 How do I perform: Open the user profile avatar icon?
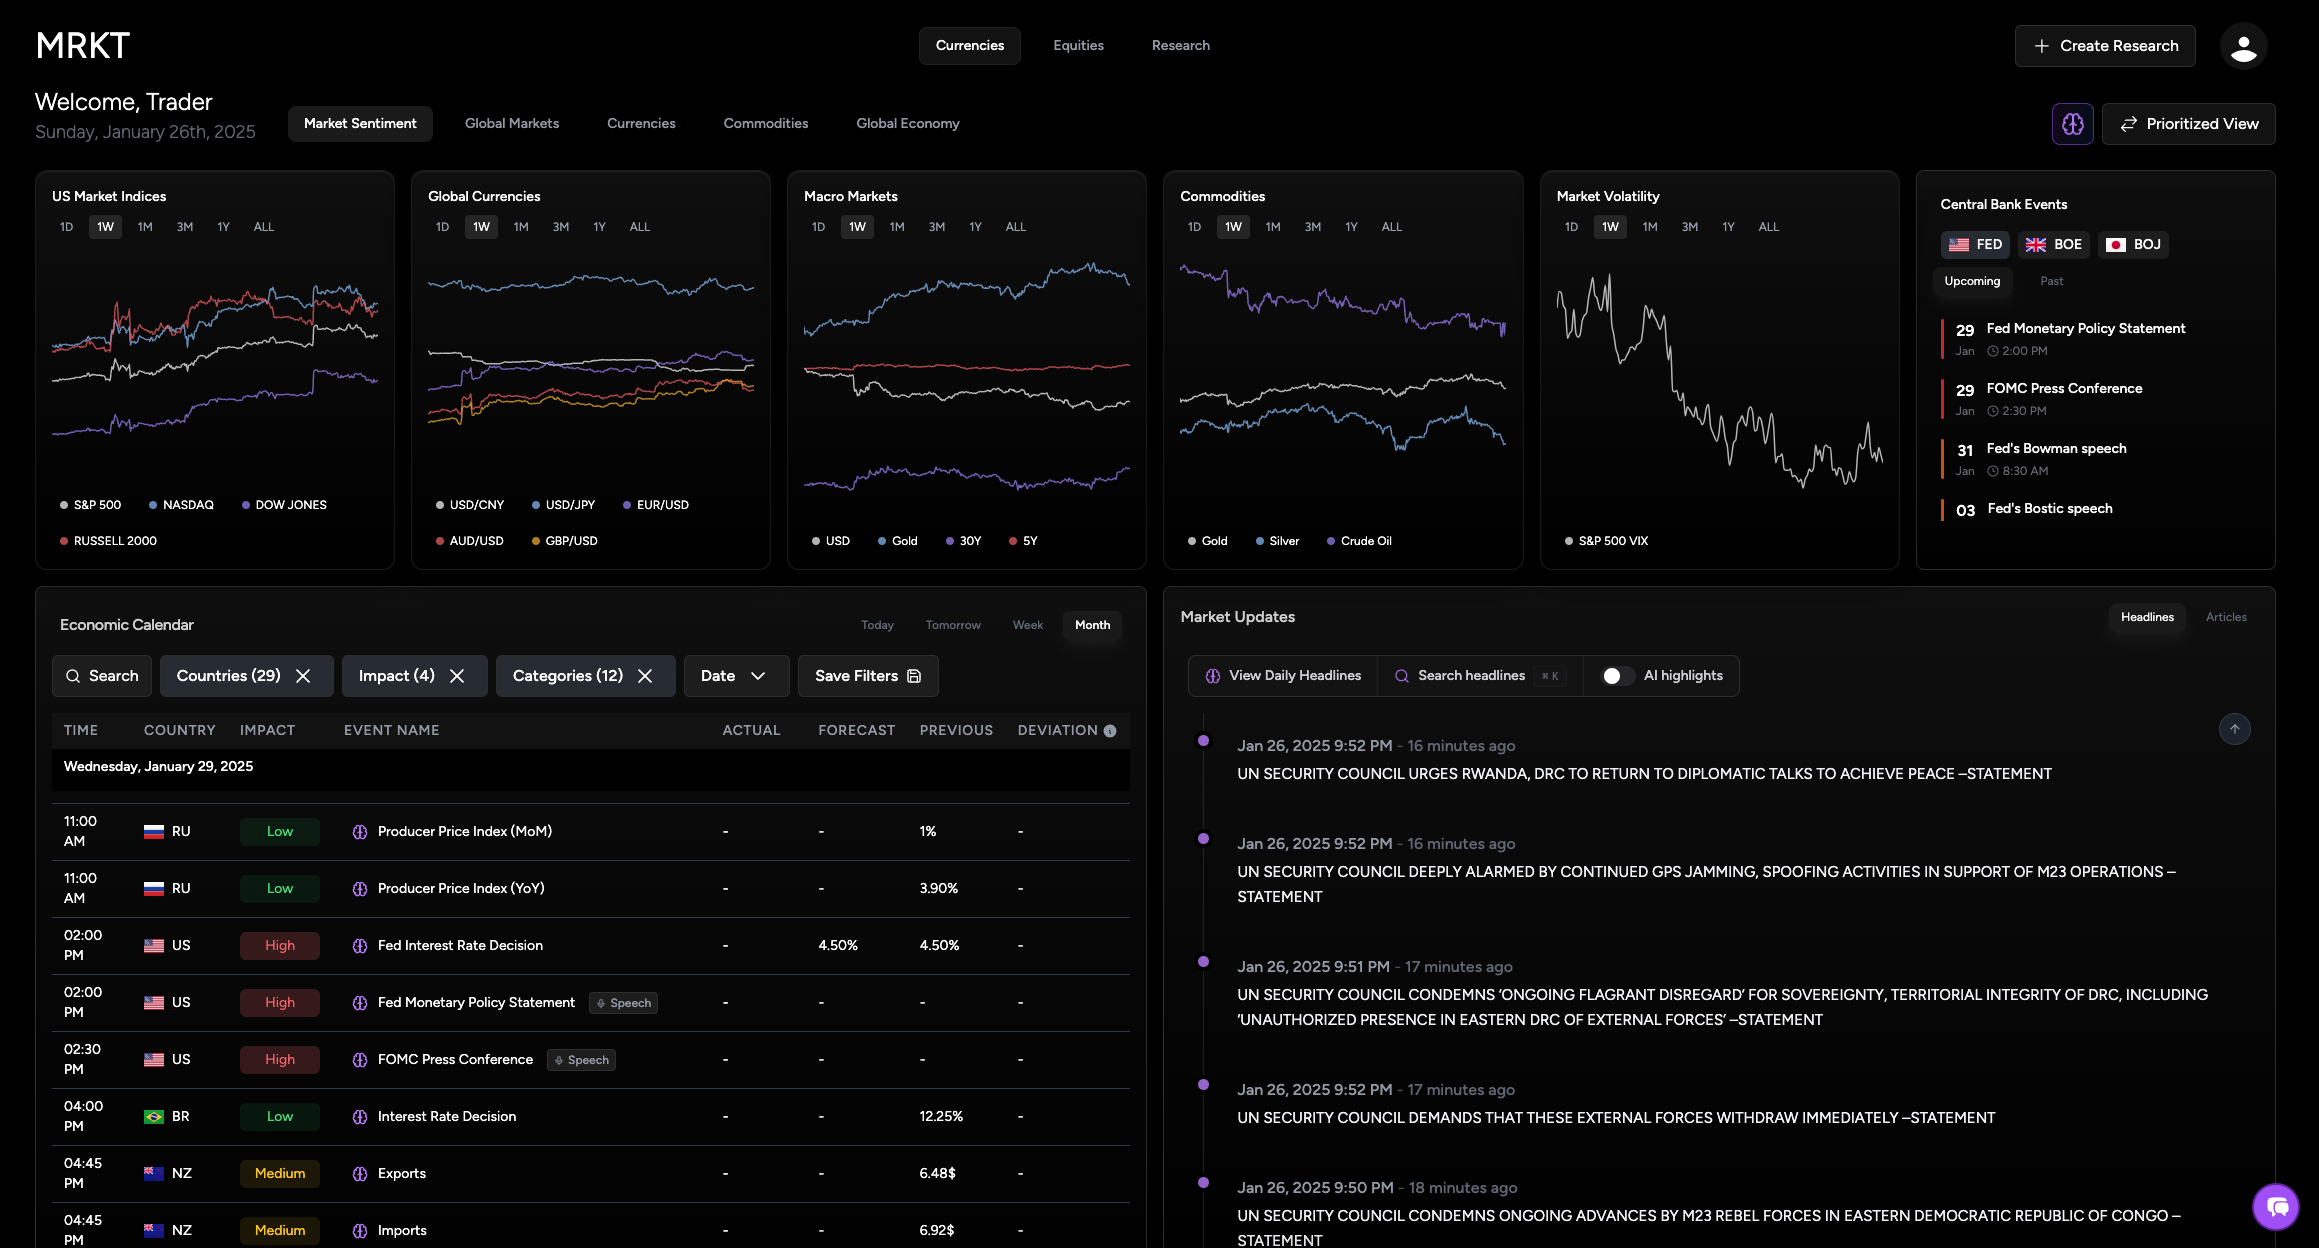(x=2243, y=46)
